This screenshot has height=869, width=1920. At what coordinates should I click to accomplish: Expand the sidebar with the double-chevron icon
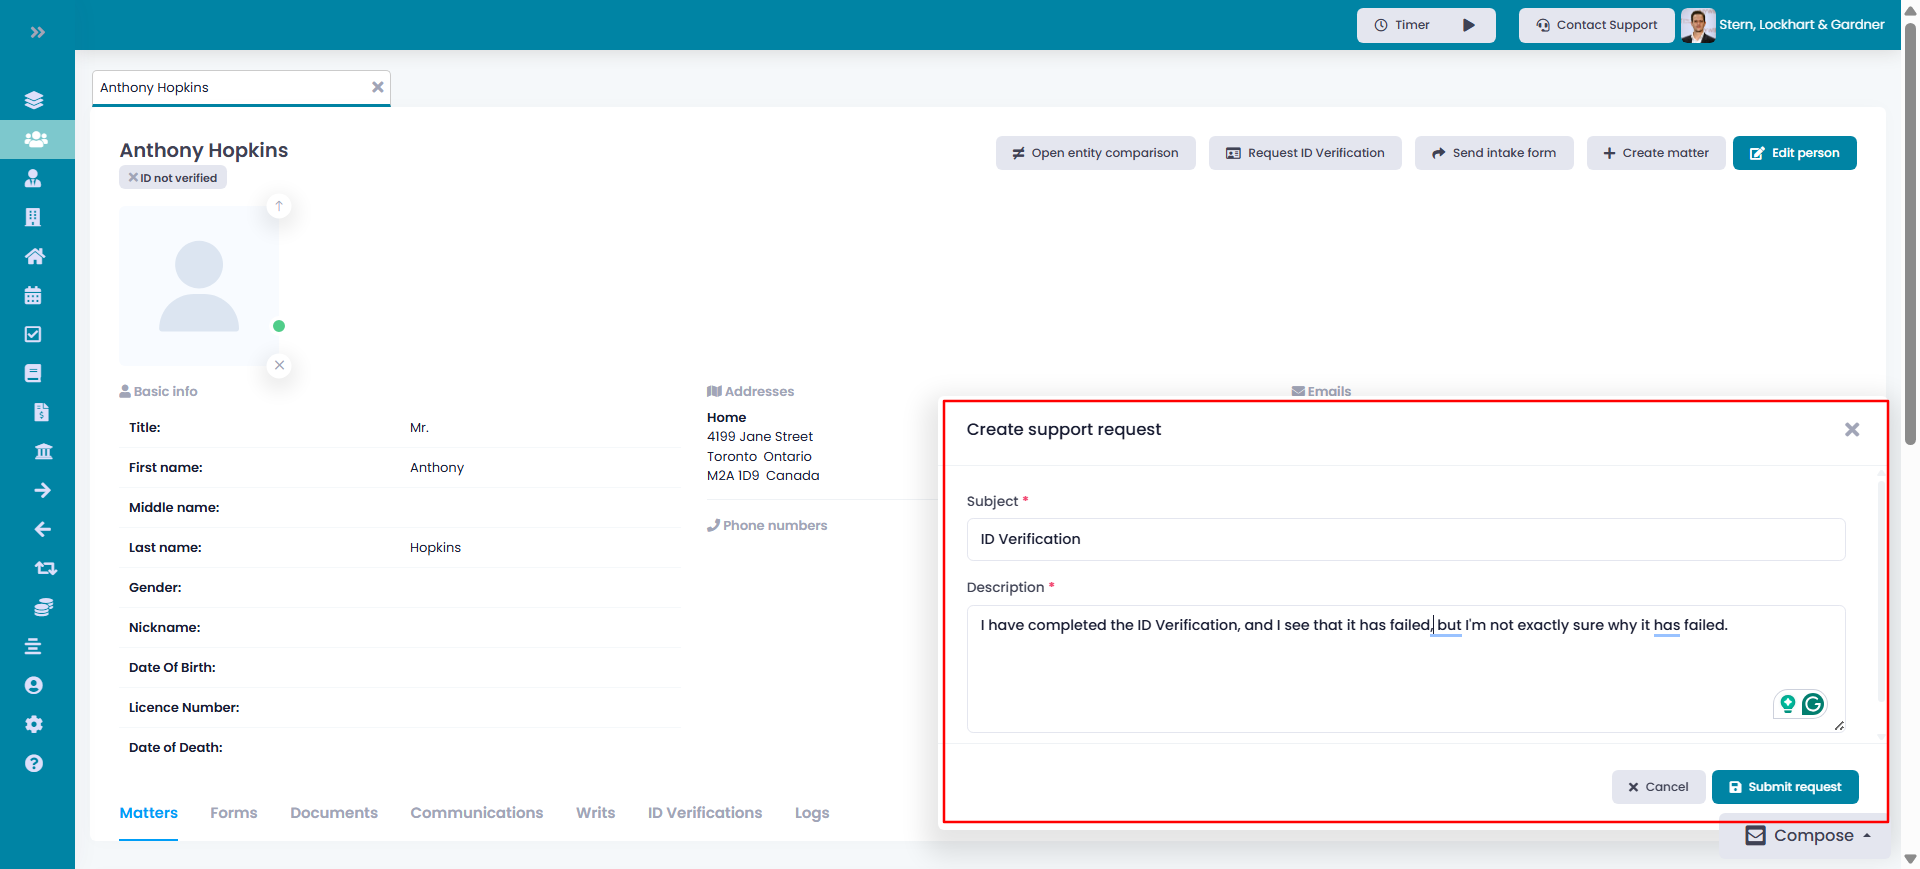(x=37, y=32)
